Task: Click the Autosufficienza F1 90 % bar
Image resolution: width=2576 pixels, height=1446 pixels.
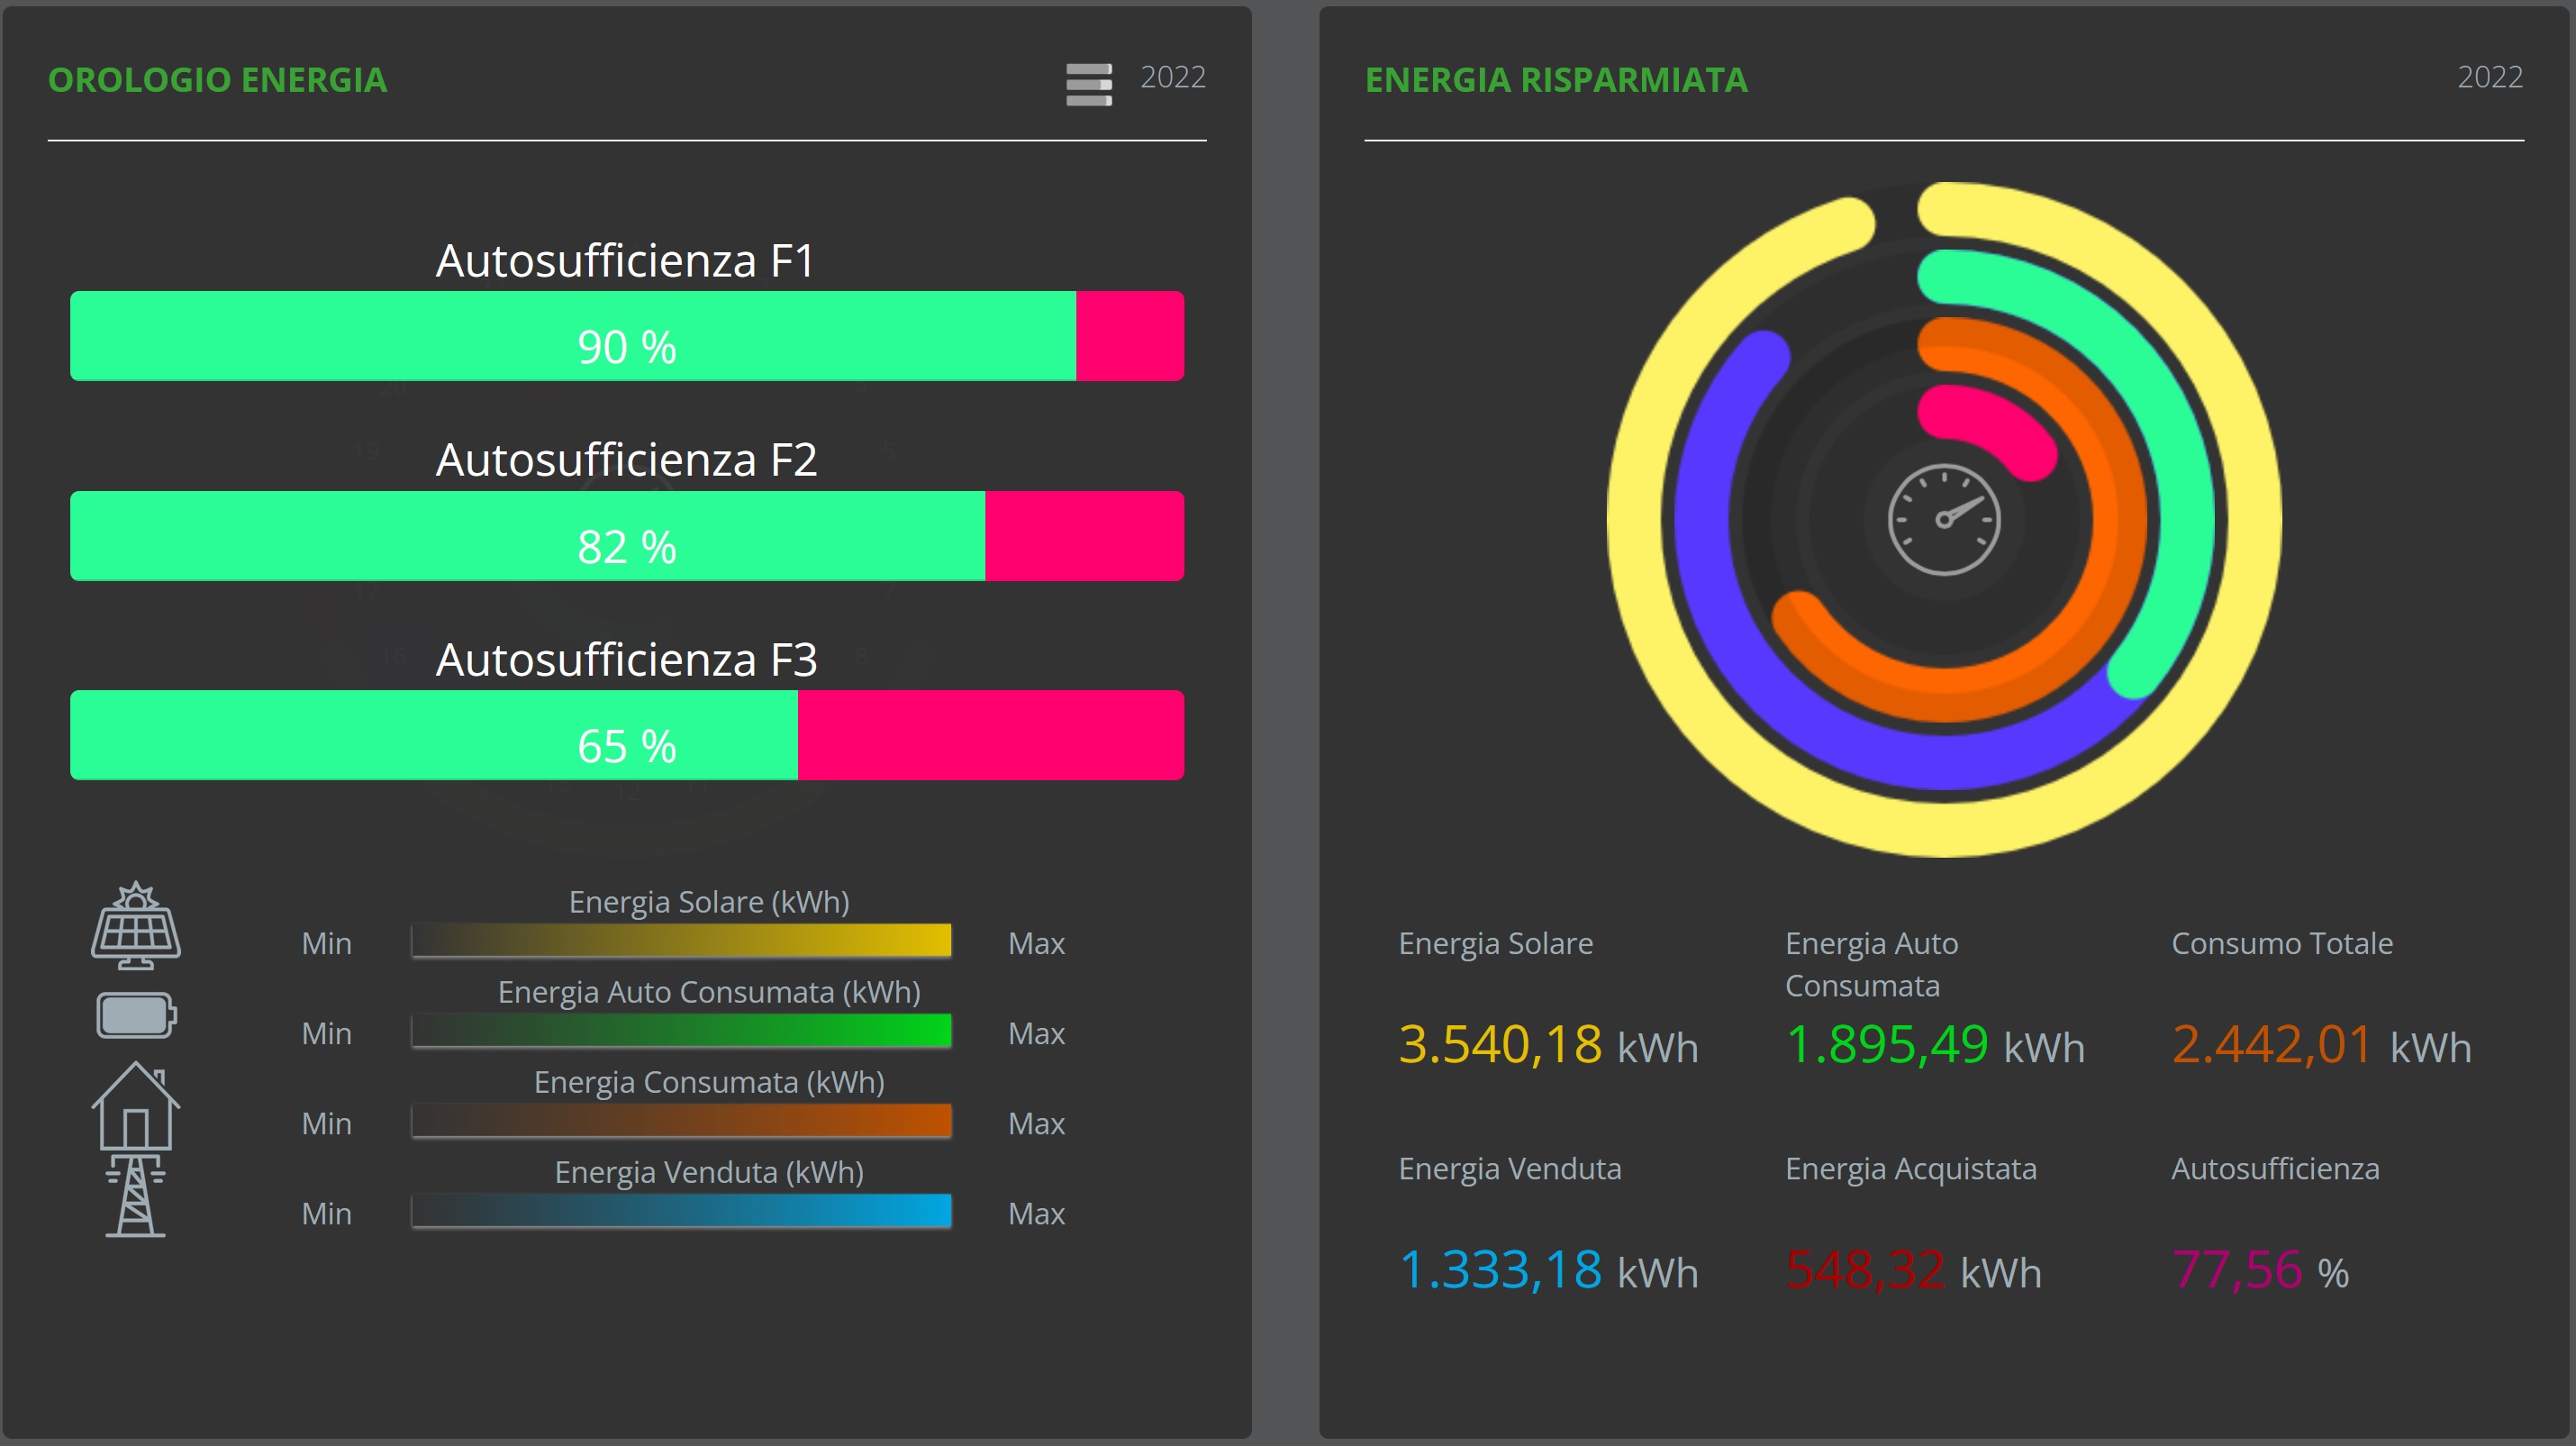Action: pyautogui.click(x=626, y=336)
